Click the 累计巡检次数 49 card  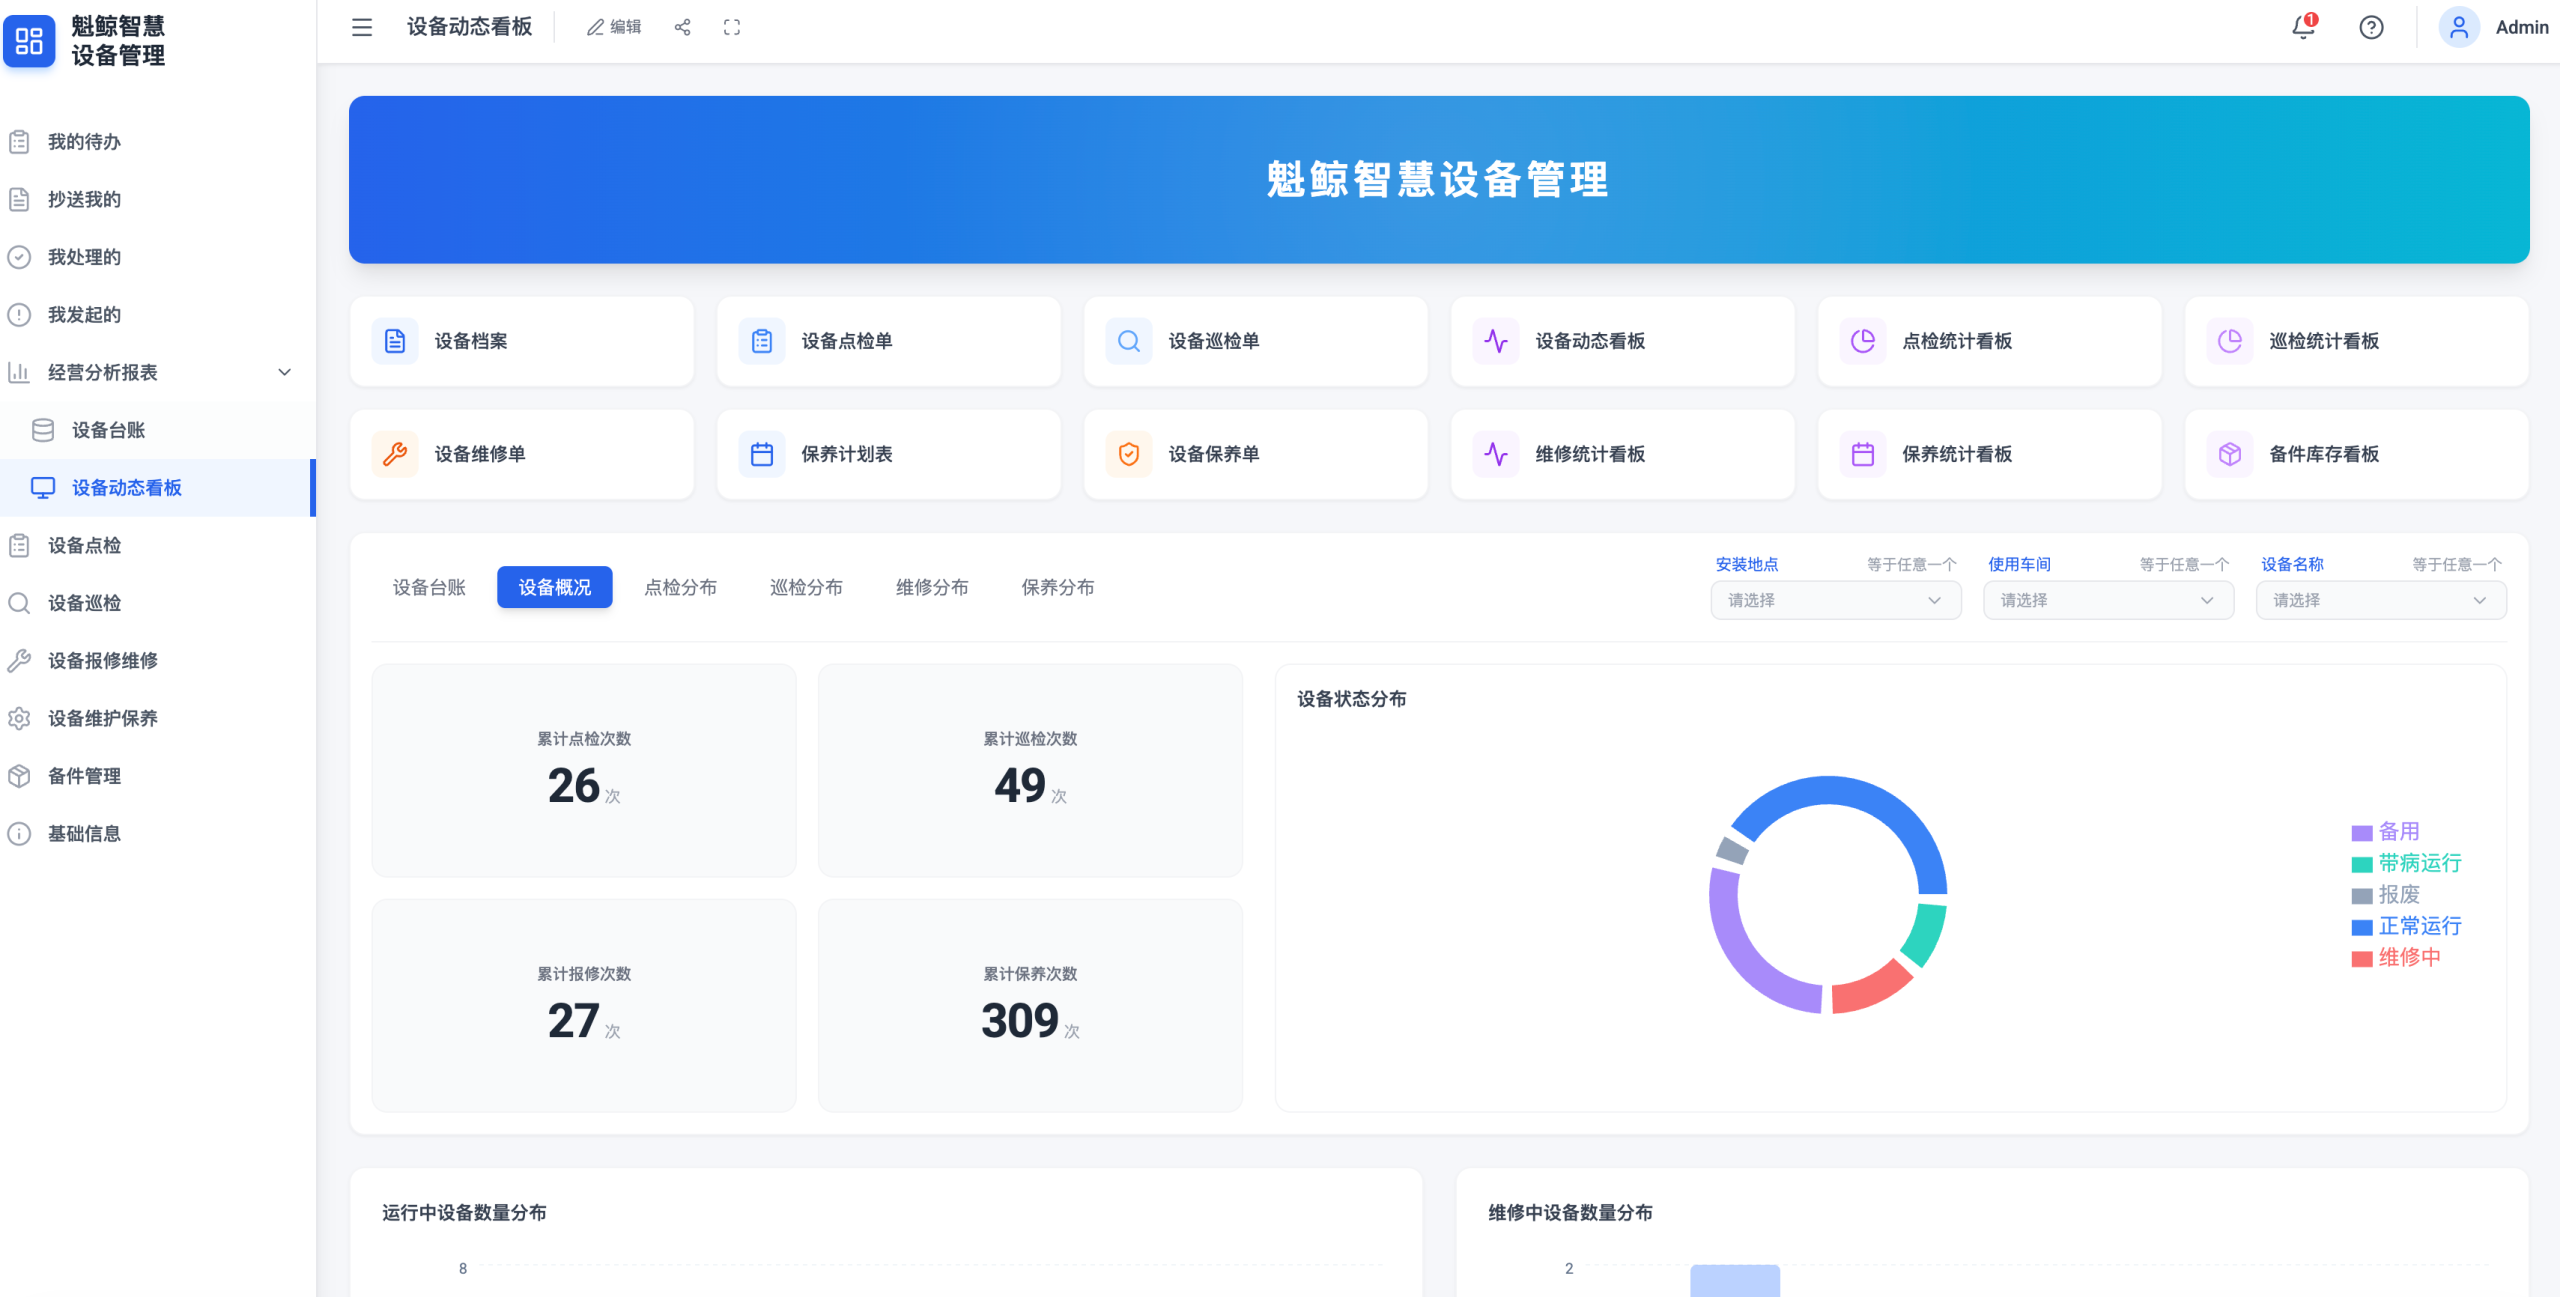pos(1030,770)
